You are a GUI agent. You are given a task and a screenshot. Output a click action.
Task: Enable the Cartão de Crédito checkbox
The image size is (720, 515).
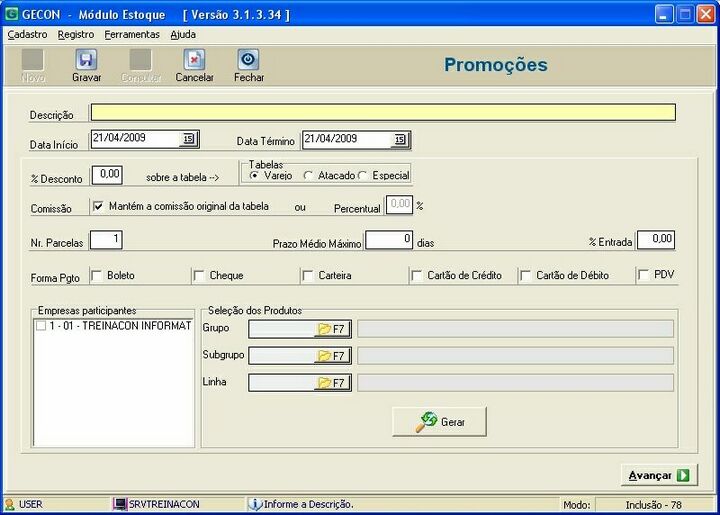(416, 275)
